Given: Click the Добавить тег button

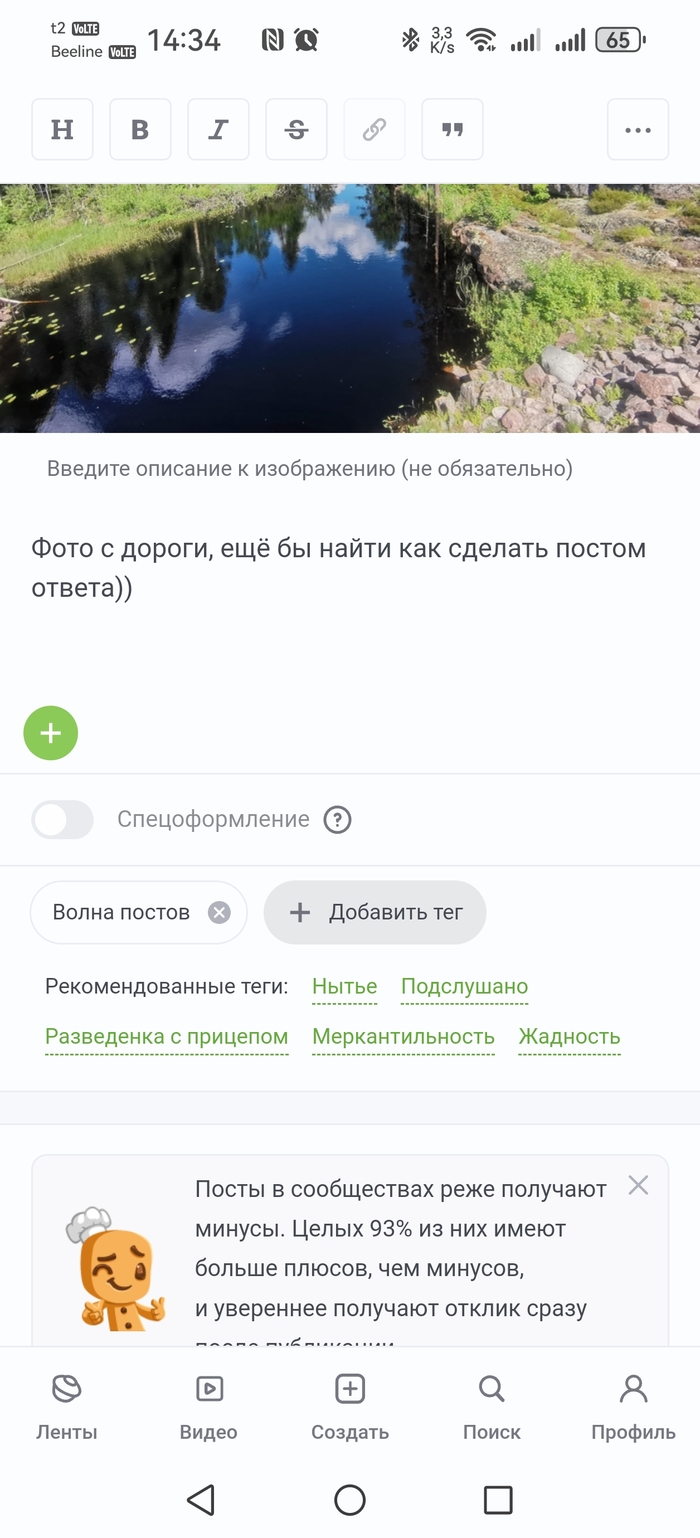Looking at the screenshot, I should [375, 912].
